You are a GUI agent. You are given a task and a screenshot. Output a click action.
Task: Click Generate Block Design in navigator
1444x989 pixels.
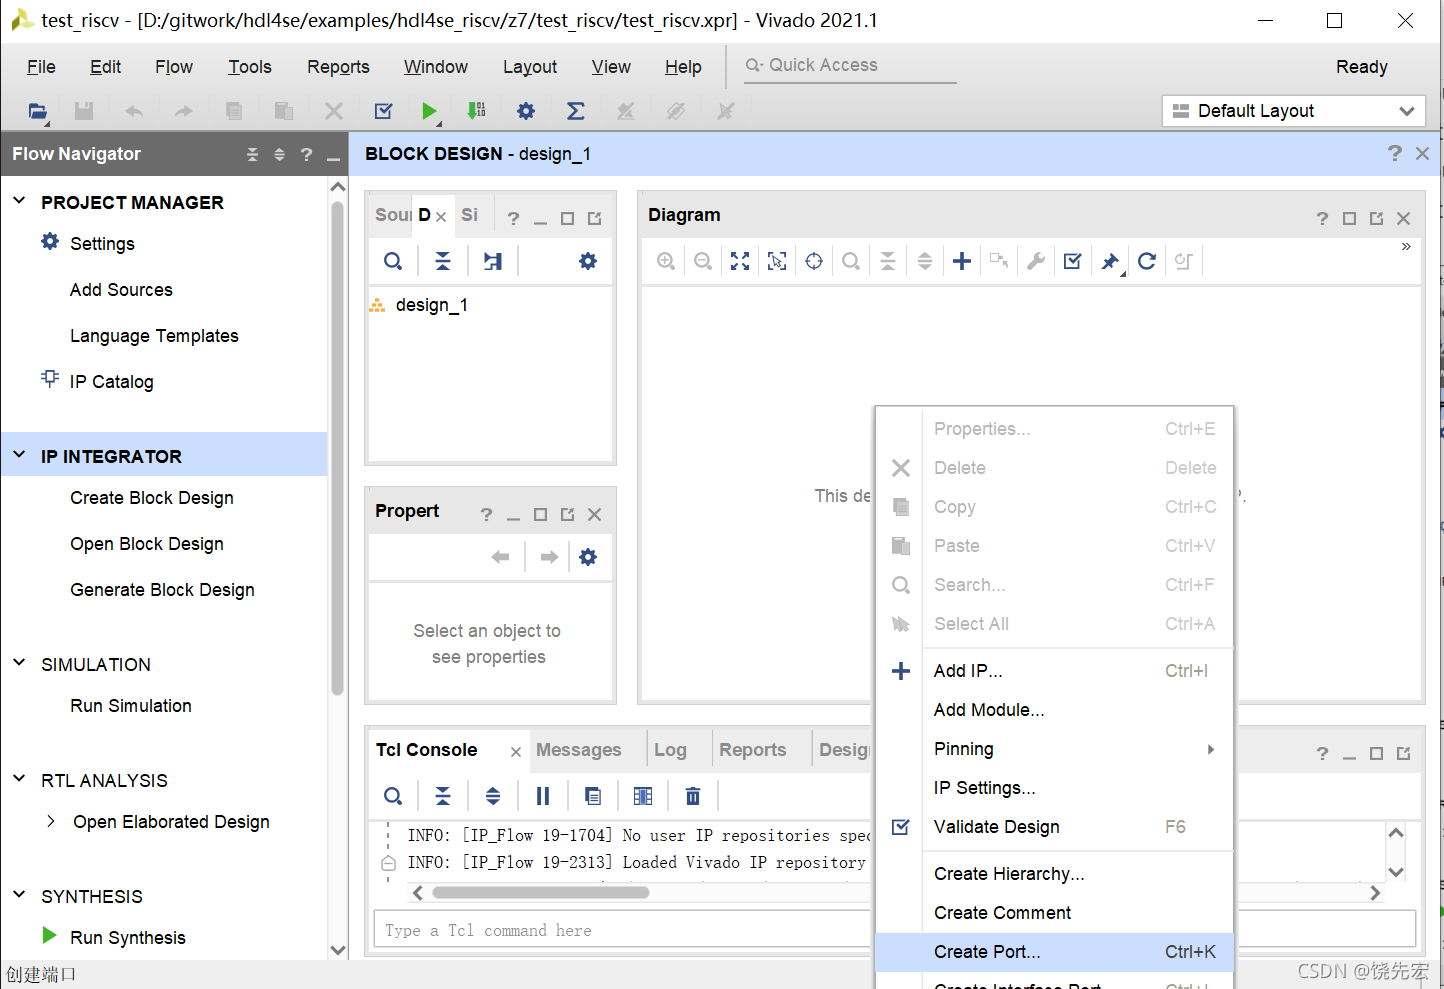pyautogui.click(x=162, y=590)
